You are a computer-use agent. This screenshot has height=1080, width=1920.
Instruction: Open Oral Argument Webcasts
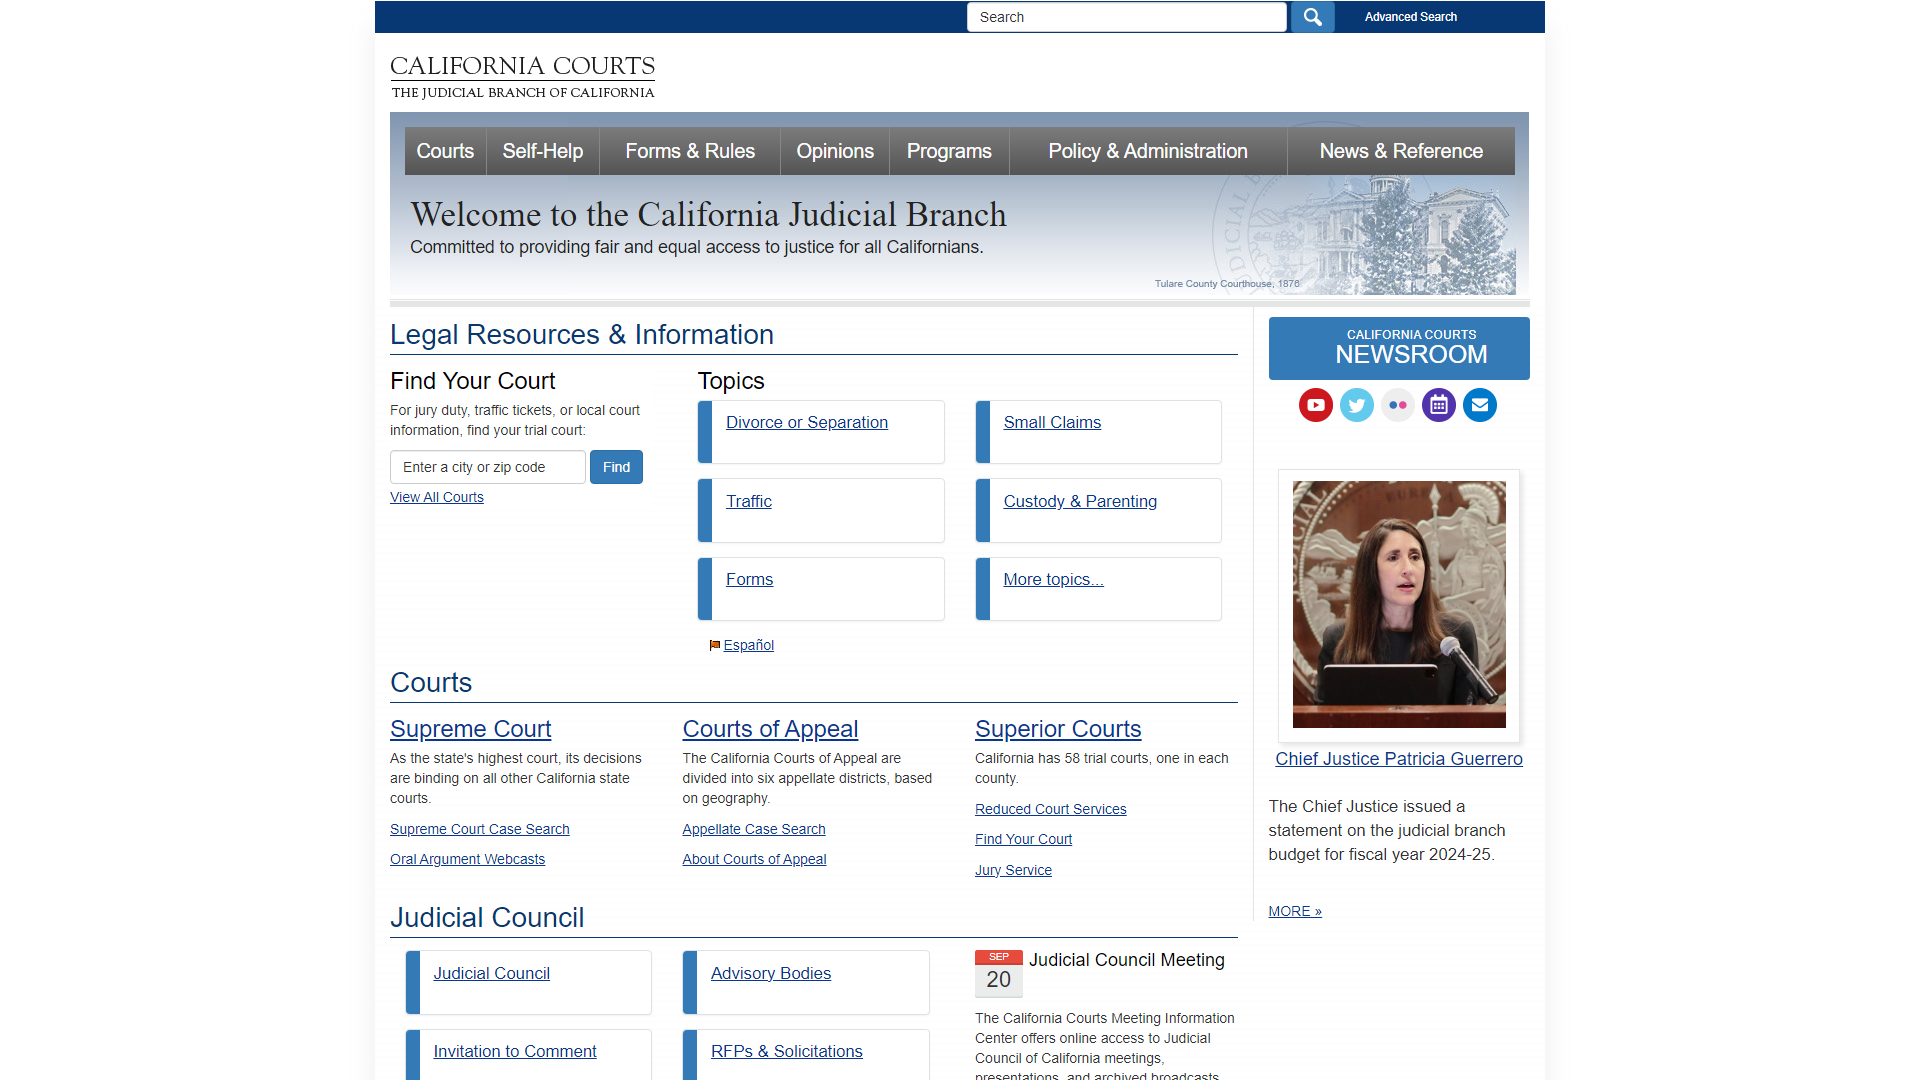click(x=467, y=859)
